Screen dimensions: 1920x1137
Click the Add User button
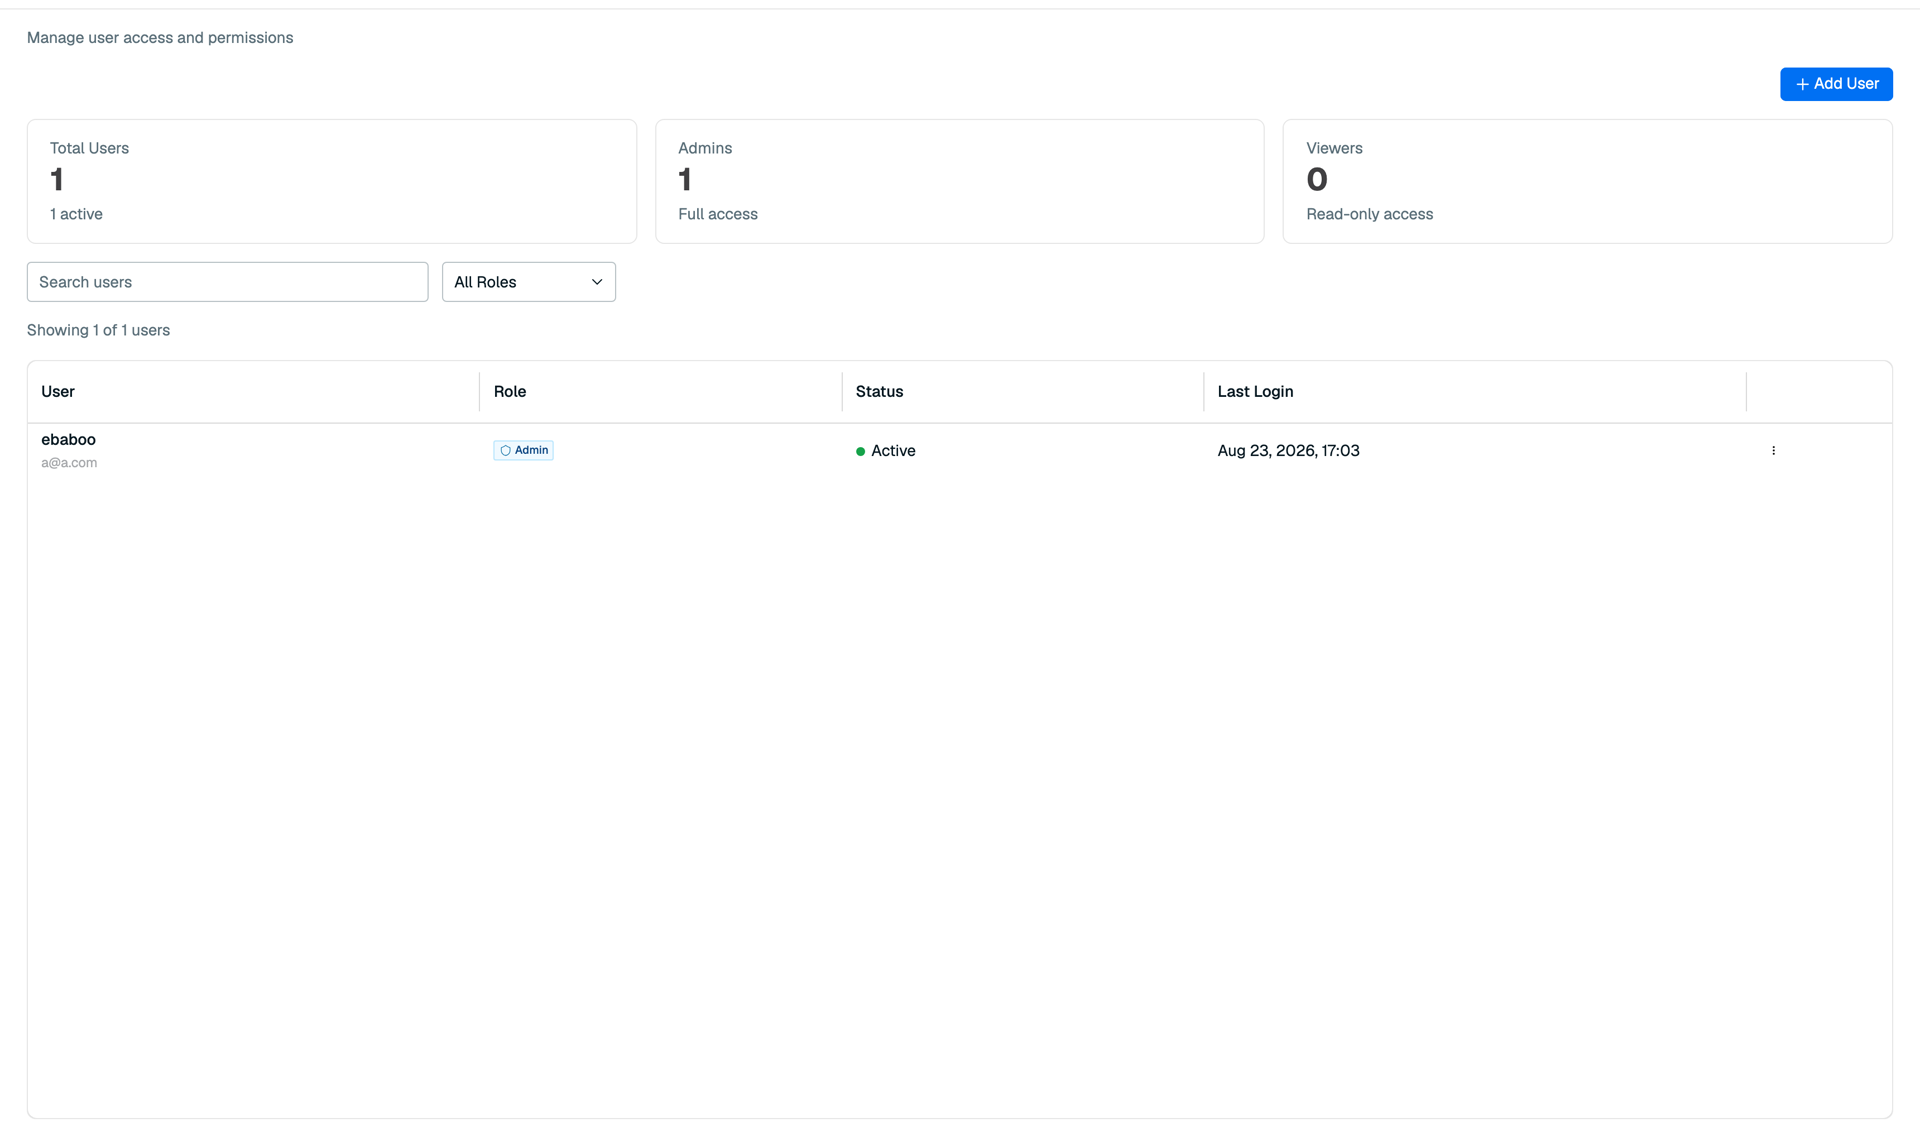tap(1836, 84)
